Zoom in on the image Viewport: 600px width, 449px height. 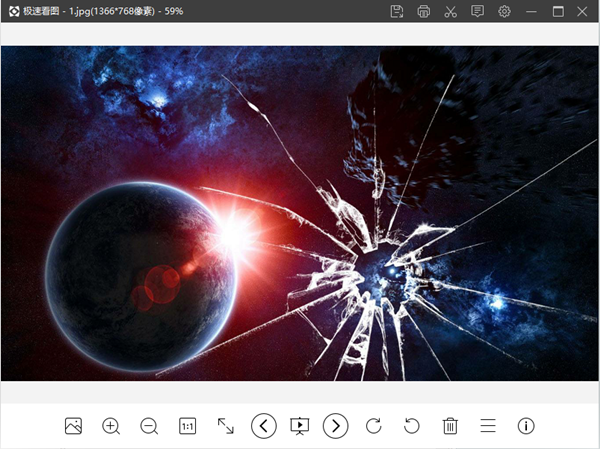coord(111,426)
